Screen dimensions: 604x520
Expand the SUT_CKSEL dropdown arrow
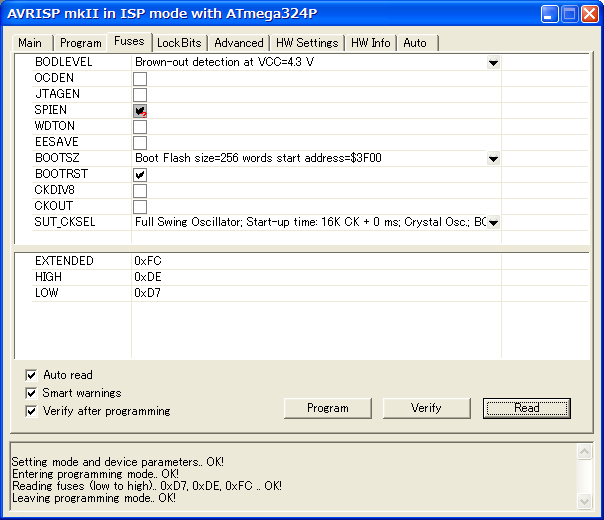(493, 222)
